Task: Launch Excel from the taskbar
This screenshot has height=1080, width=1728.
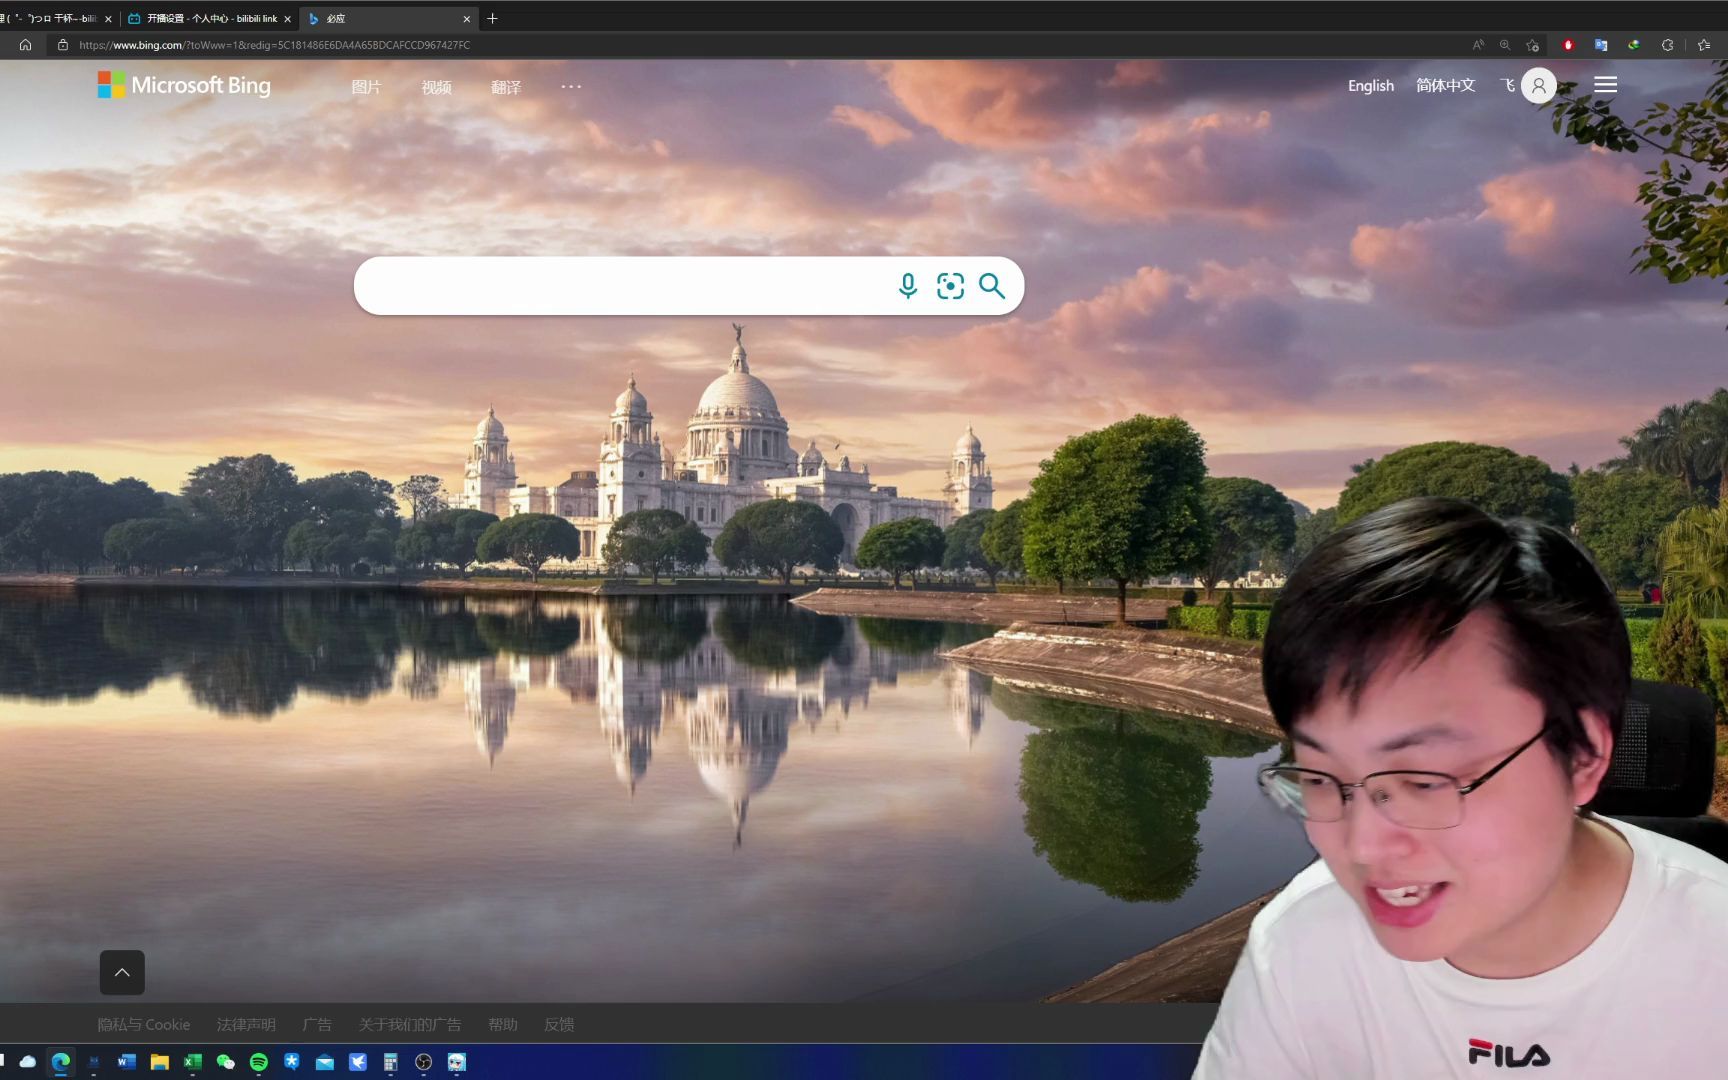Action: coord(192,1062)
